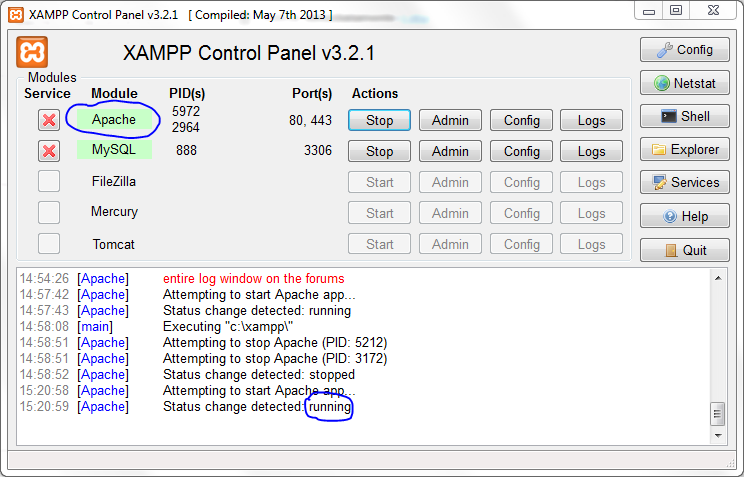The image size is (744, 477).
Task: Click the Tomcat module name
Action: pos(113,244)
